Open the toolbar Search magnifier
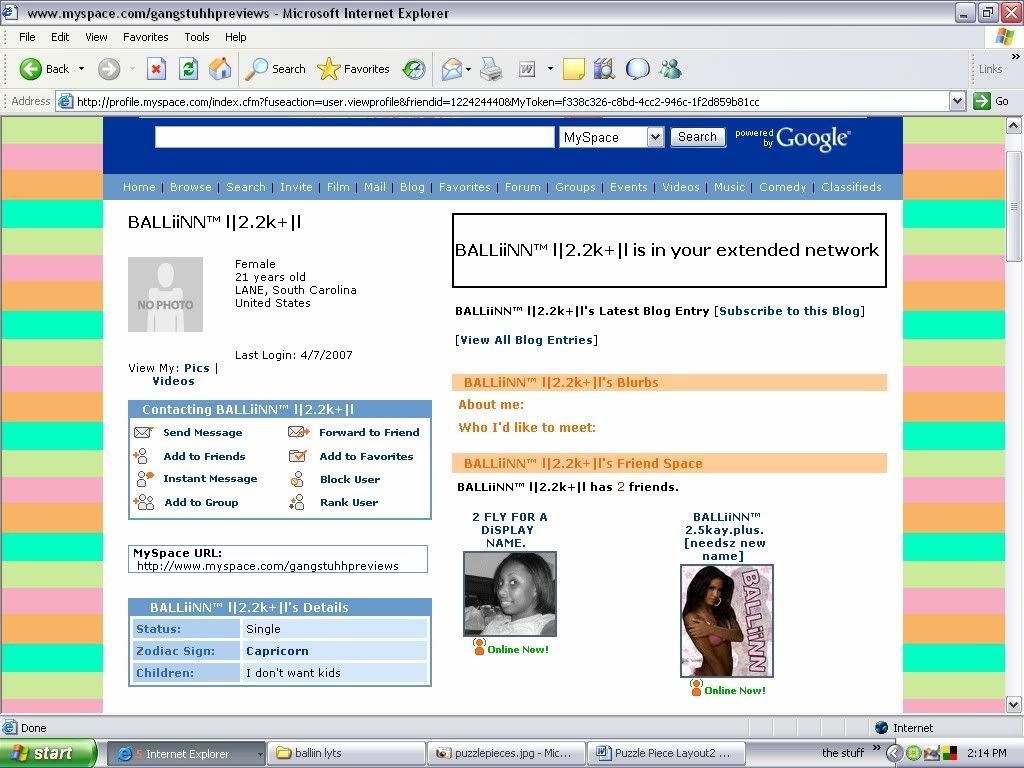 pyautogui.click(x=256, y=69)
